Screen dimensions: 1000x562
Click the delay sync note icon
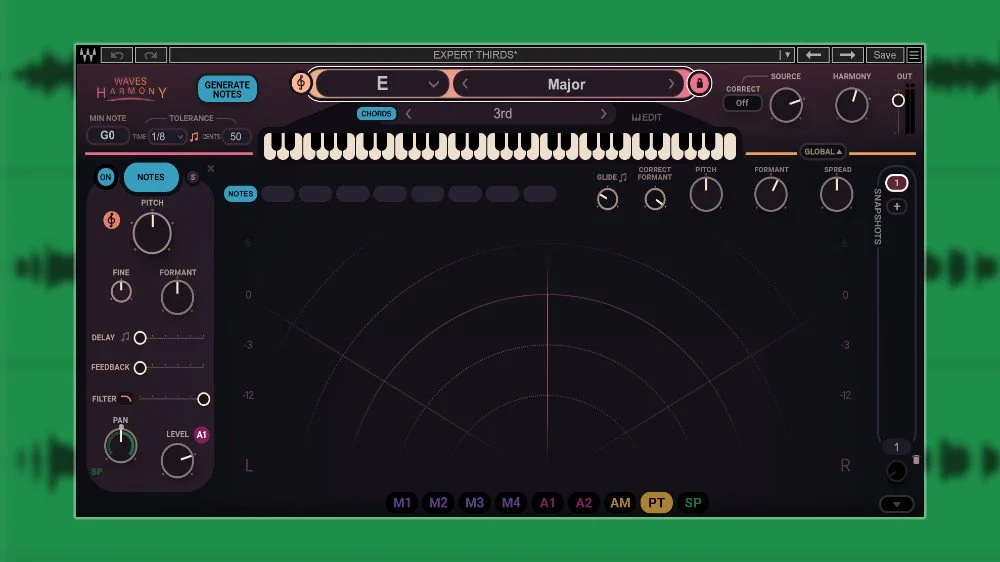click(x=125, y=336)
